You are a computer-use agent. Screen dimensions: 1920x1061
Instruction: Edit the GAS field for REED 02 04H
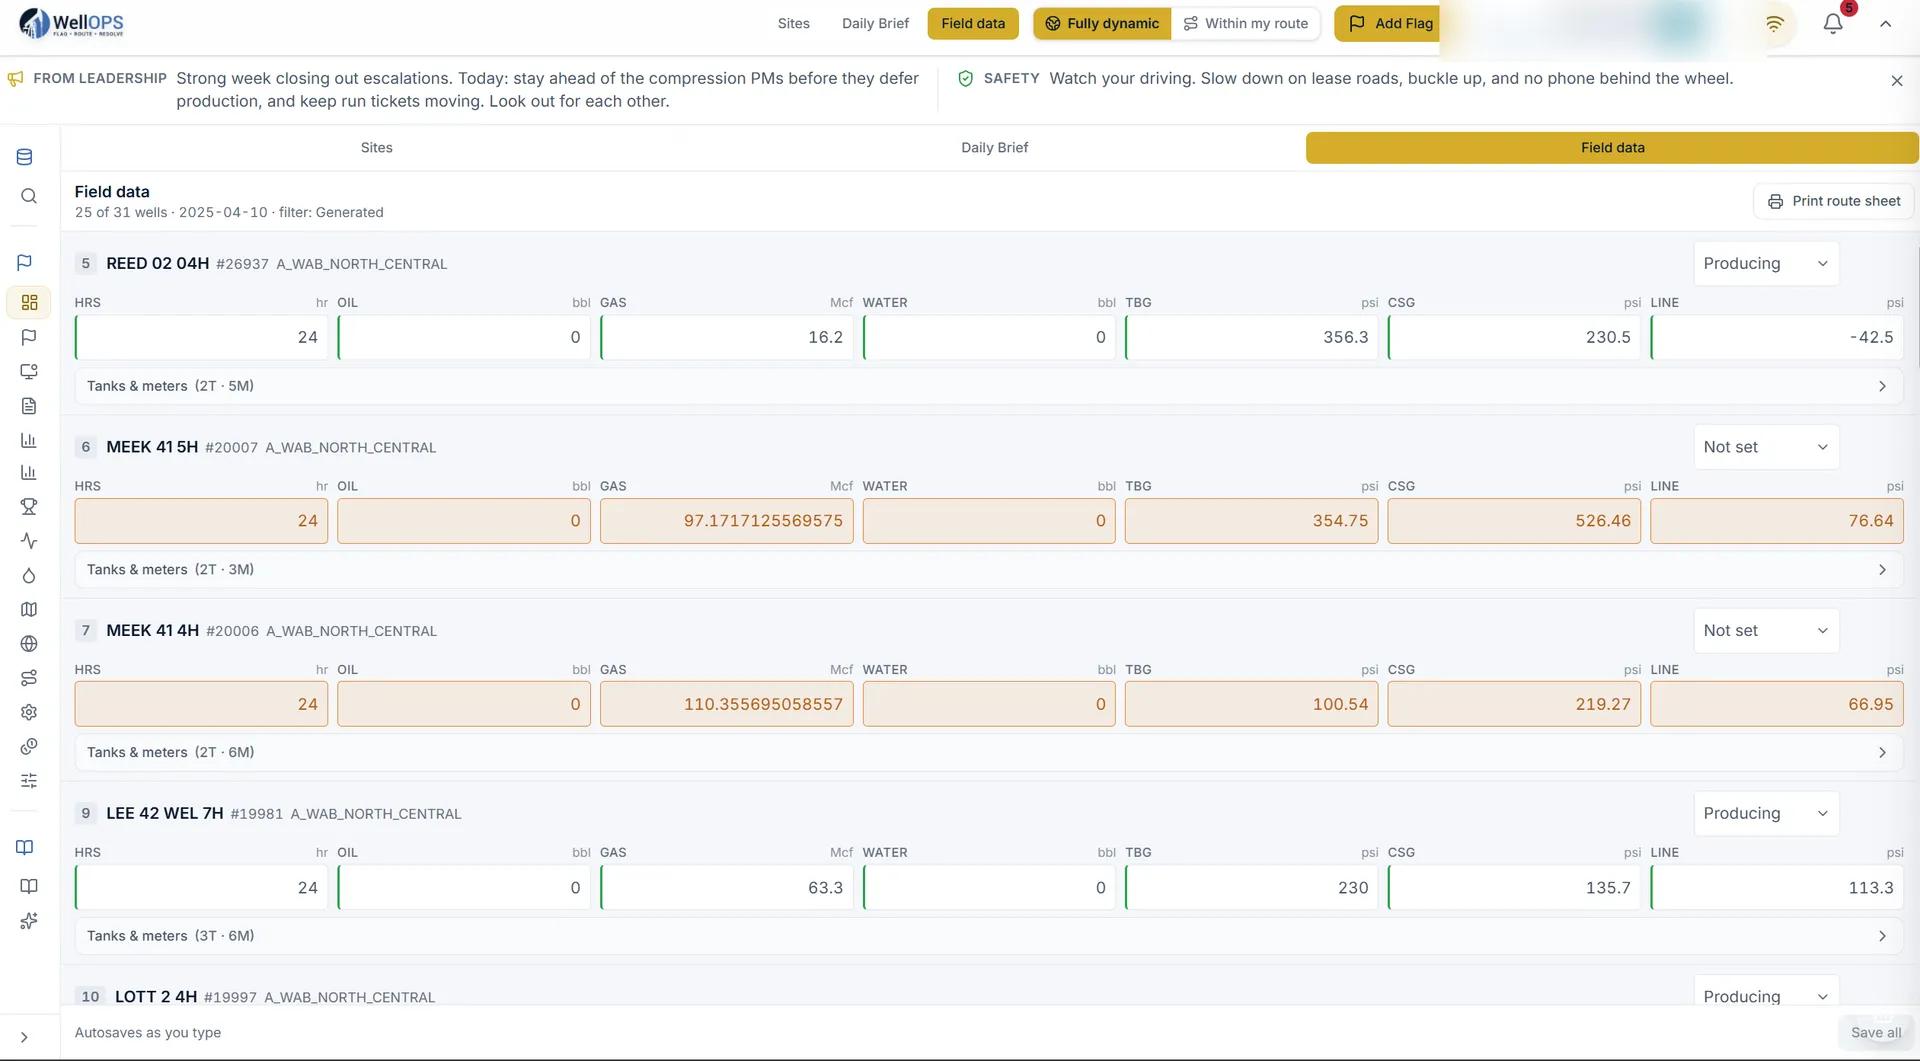[x=726, y=338]
